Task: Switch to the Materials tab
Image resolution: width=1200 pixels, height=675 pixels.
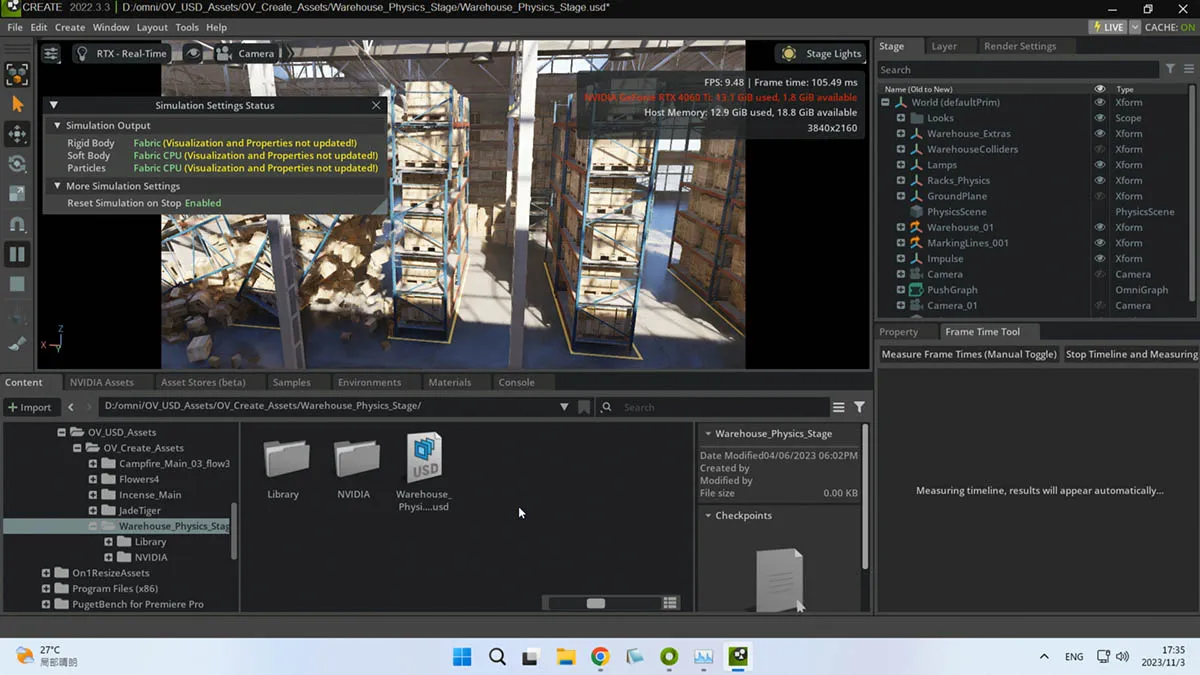Action: (449, 382)
